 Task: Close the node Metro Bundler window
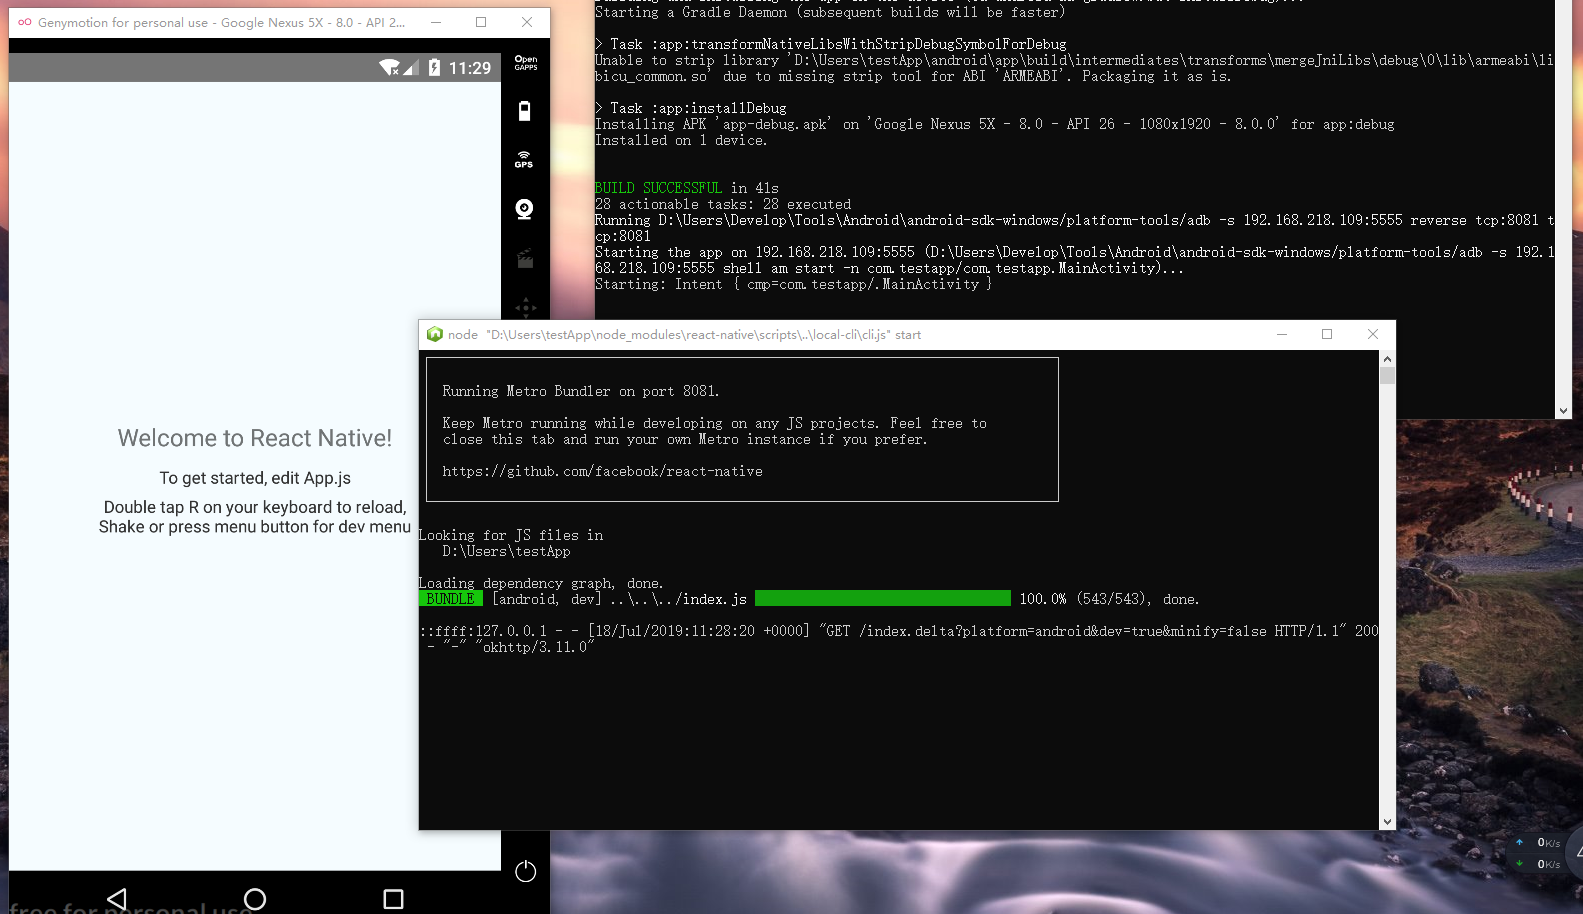[x=1373, y=334]
